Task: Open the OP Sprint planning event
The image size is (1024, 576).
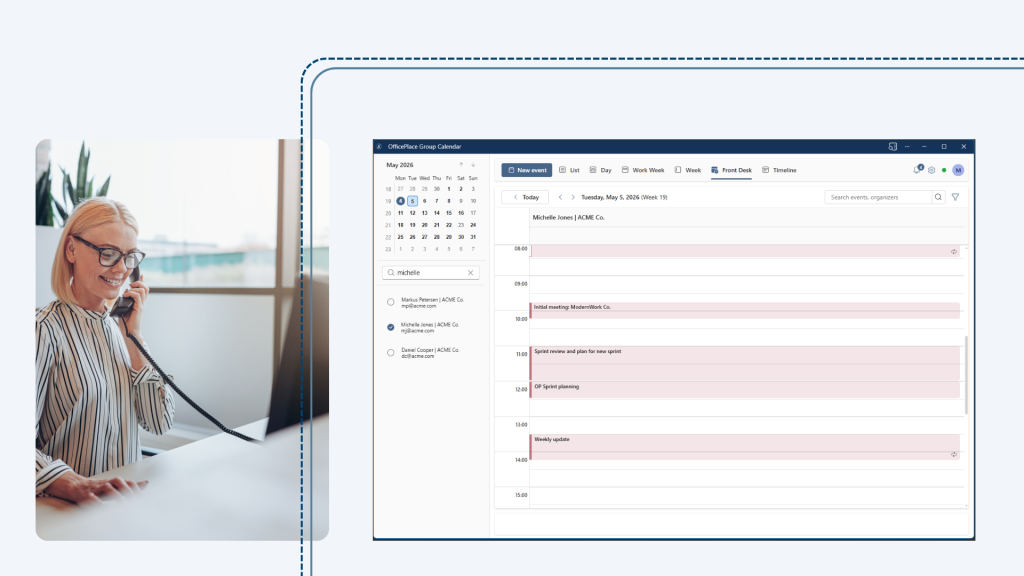Action: coord(744,389)
